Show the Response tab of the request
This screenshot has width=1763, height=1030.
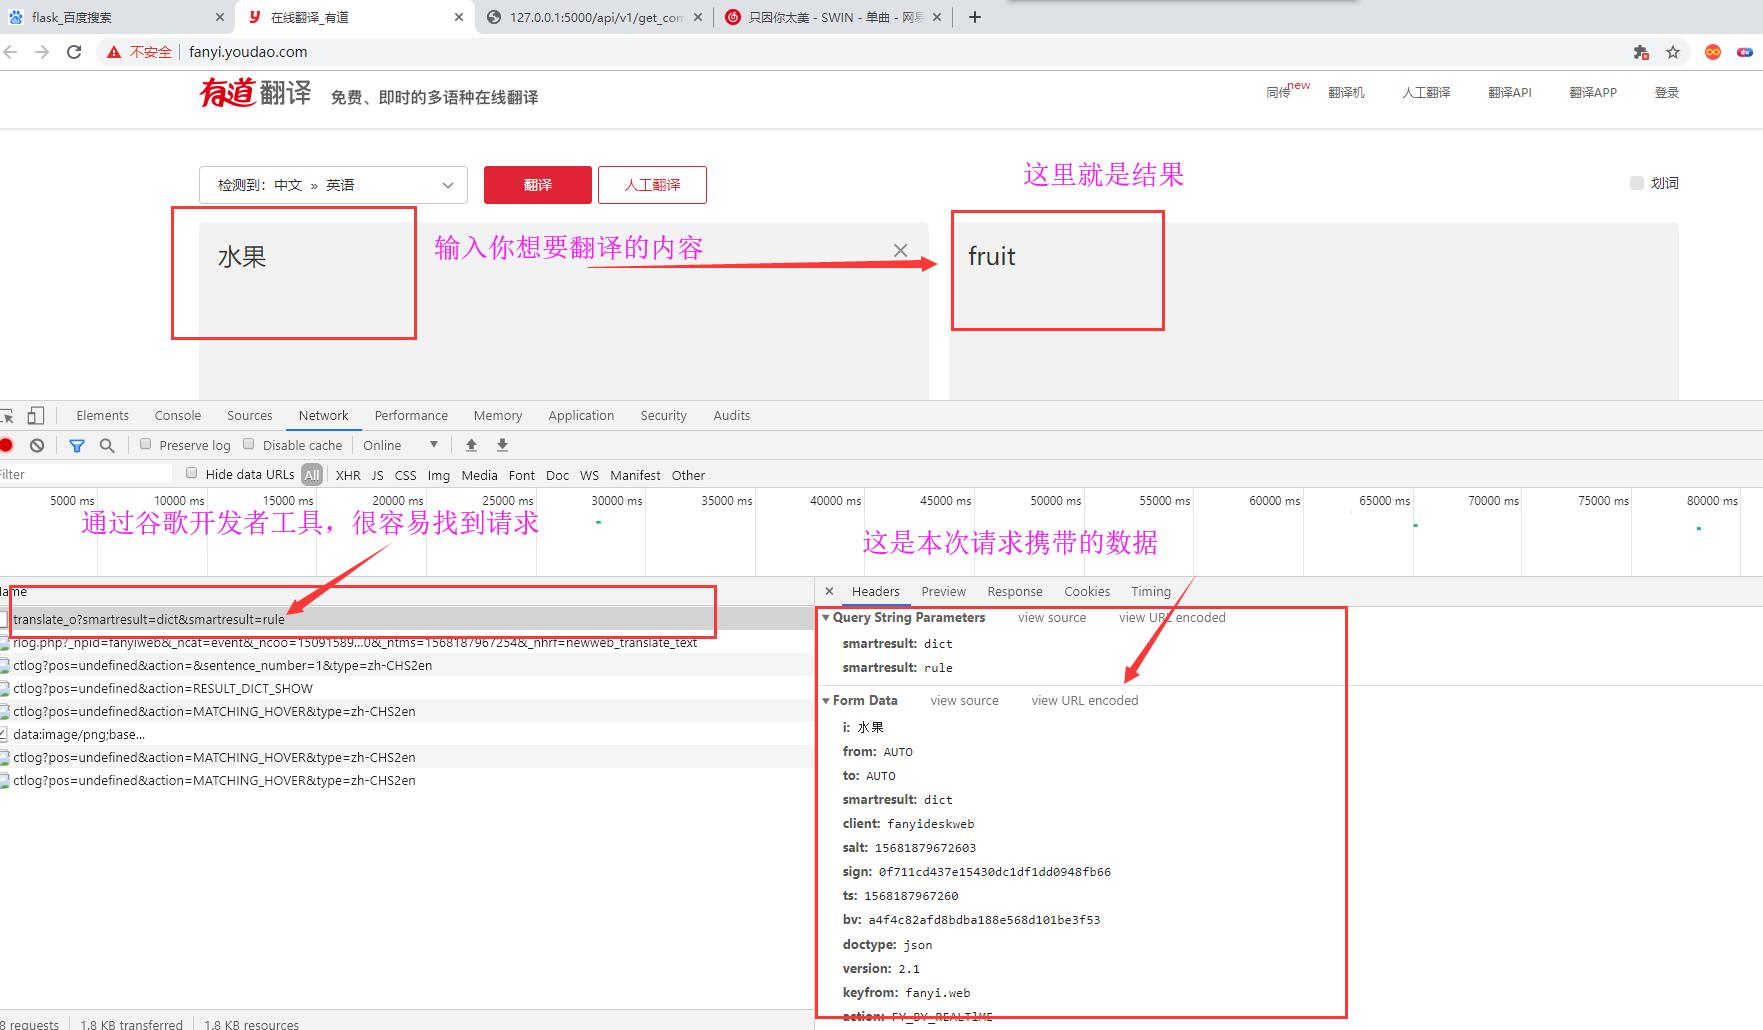click(1014, 591)
